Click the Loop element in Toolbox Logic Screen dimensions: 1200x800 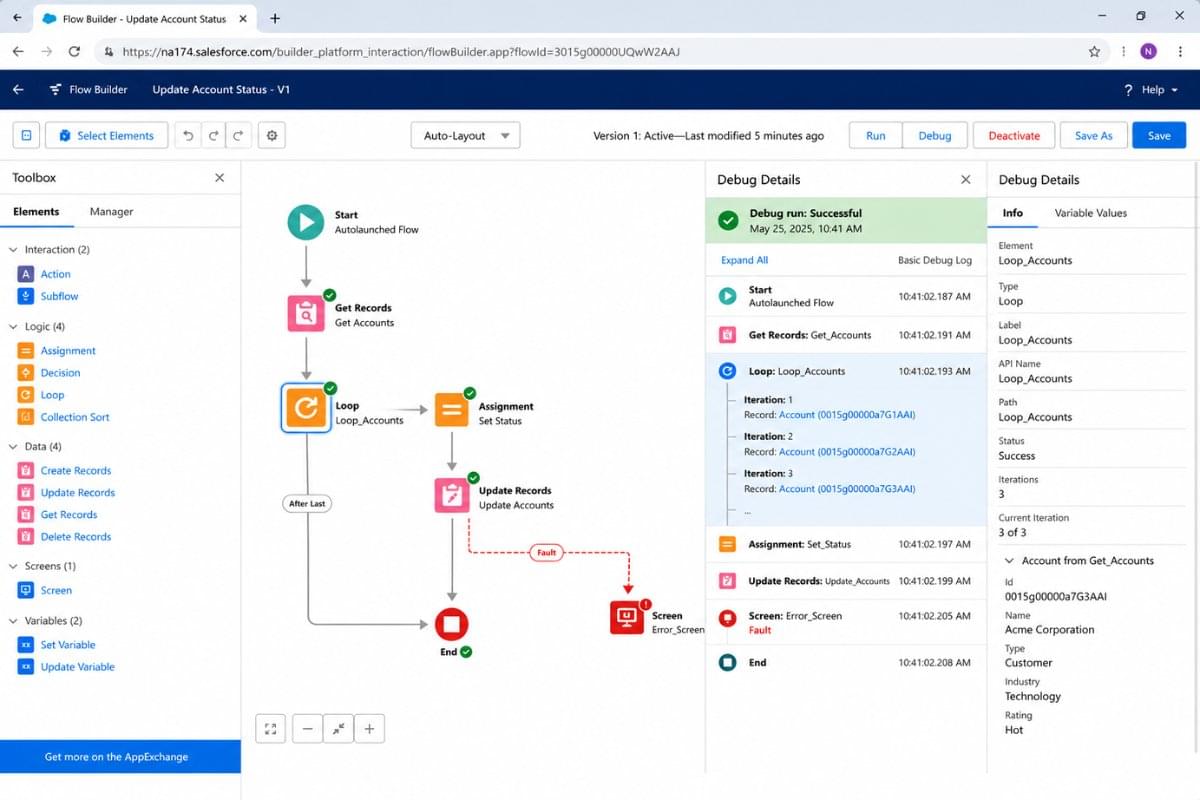[52, 395]
